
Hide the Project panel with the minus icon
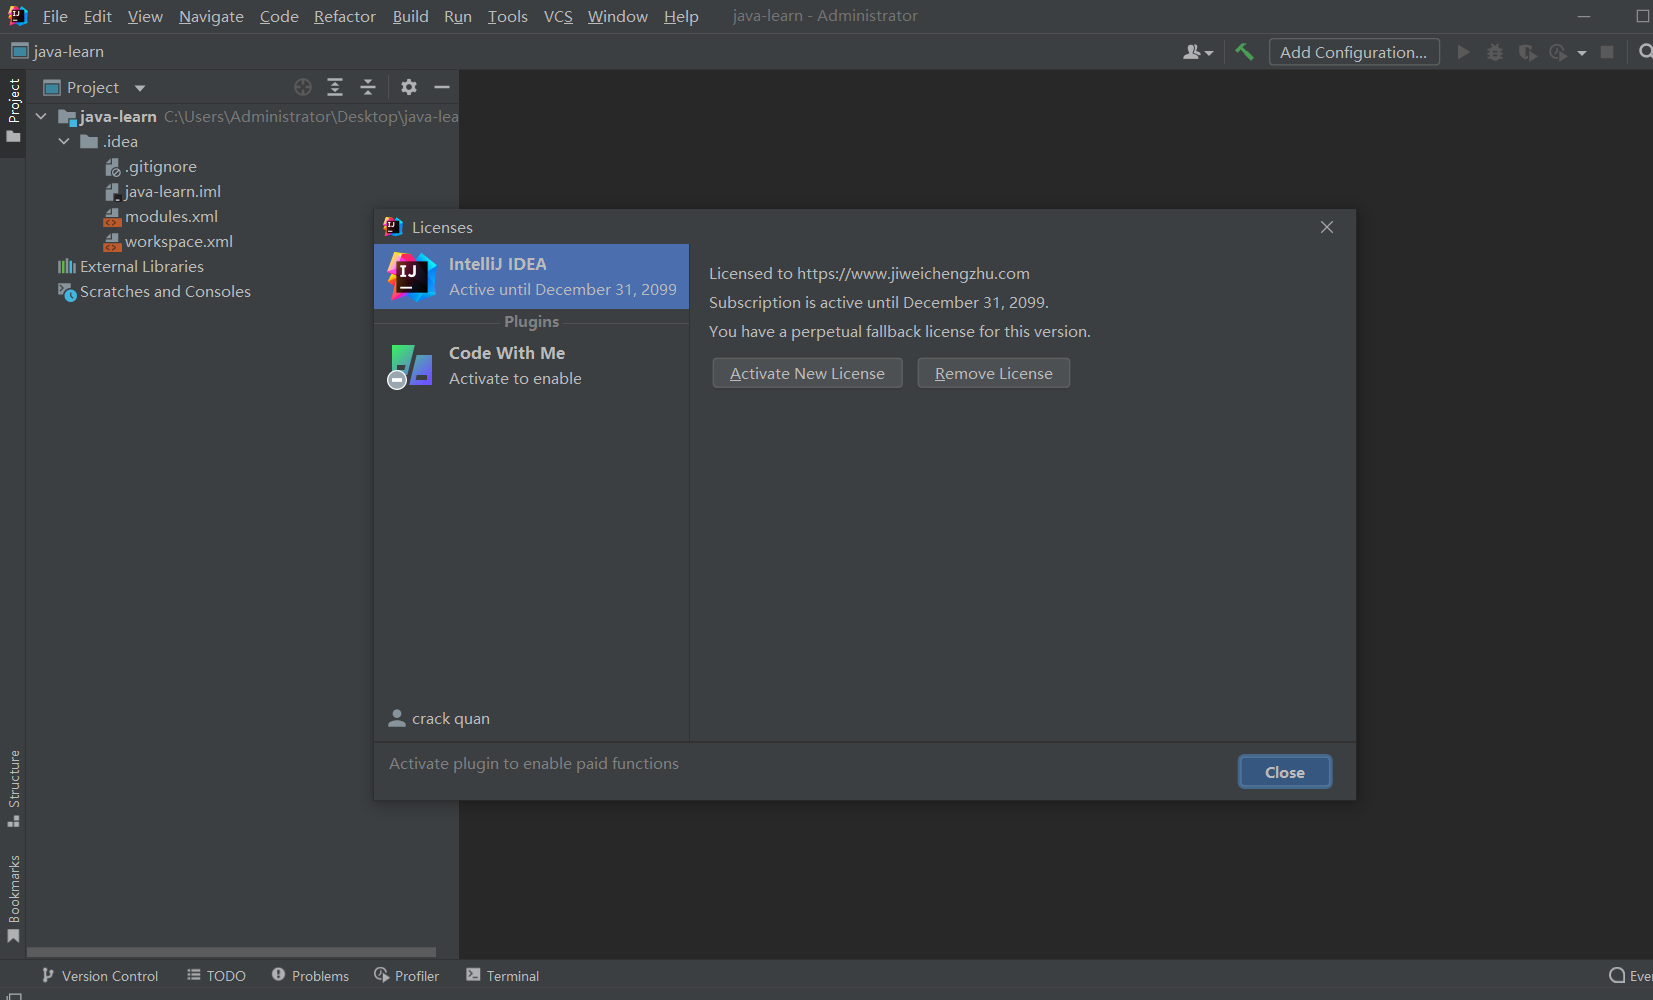point(442,87)
